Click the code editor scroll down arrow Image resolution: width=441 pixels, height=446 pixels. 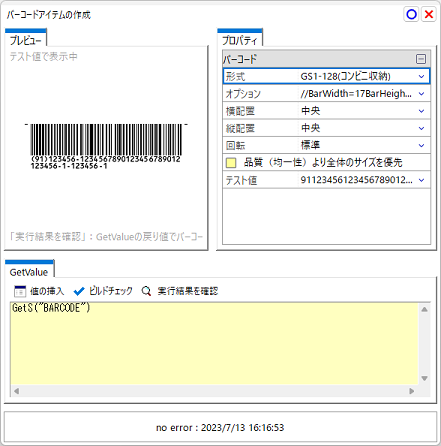point(424,378)
